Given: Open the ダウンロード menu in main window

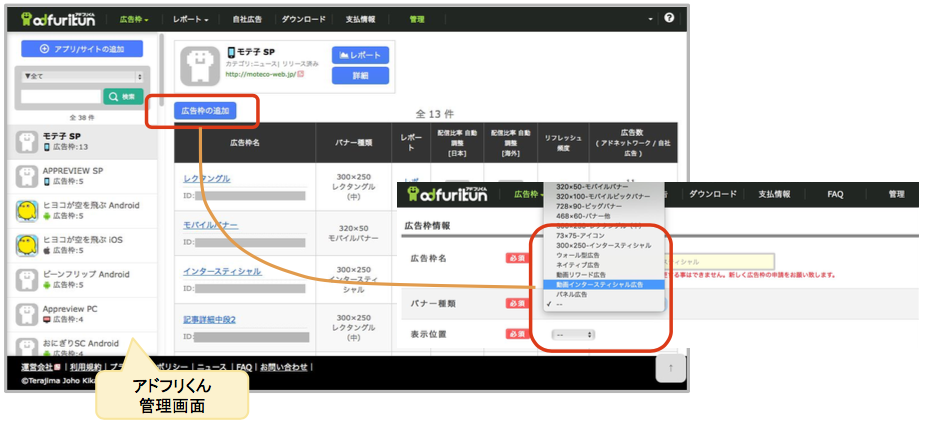Looking at the screenshot, I should click(x=303, y=19).
